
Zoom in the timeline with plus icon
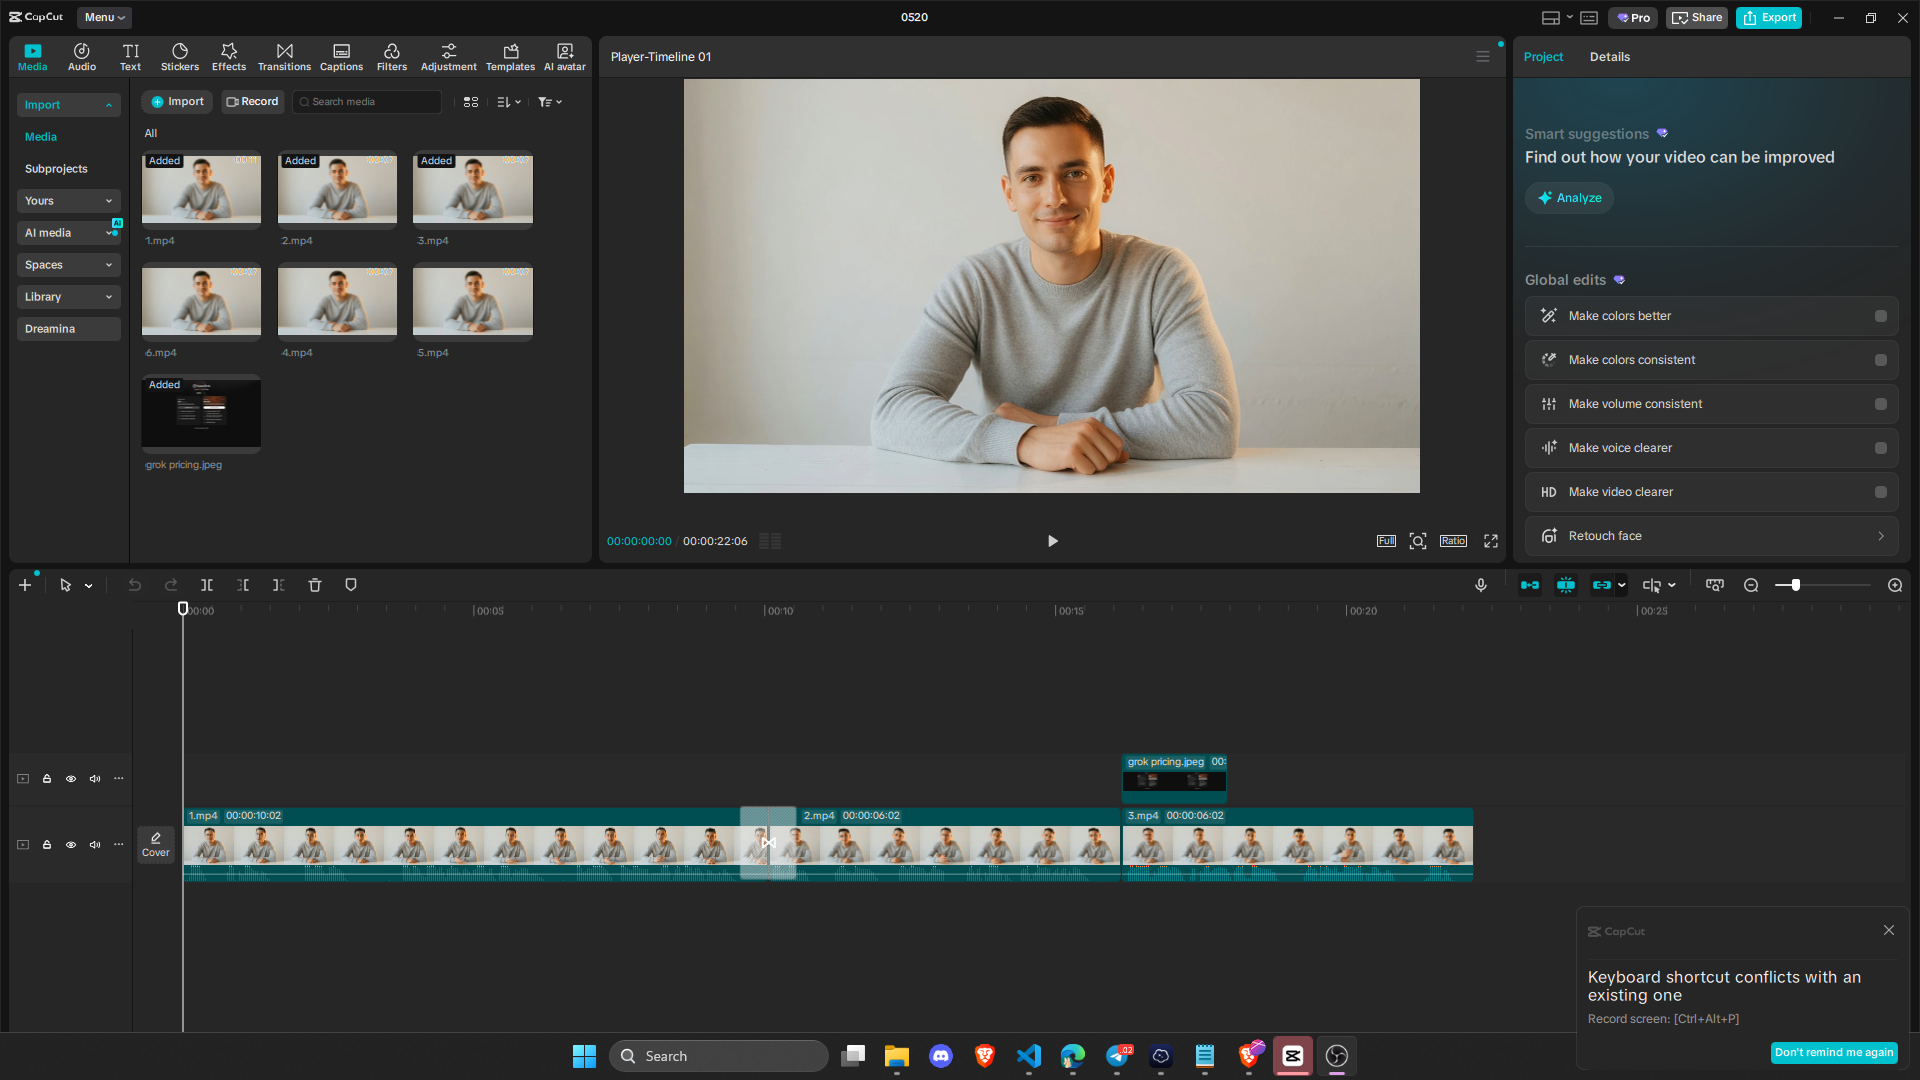click(1895, 585)
